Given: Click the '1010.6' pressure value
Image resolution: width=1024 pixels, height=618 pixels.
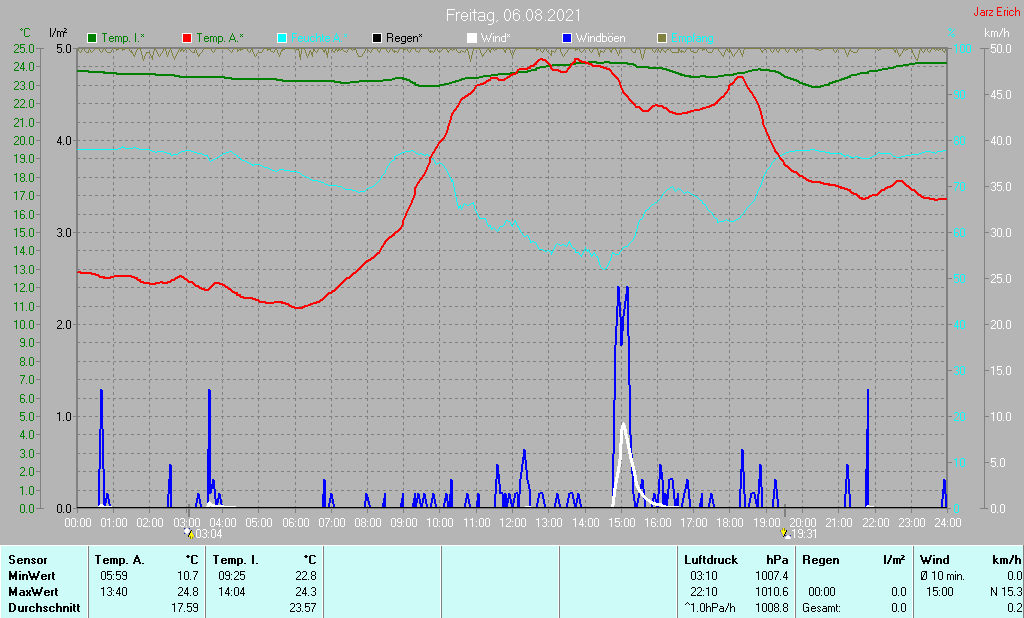Looking at the screenshot, I should tap(772, 592).
